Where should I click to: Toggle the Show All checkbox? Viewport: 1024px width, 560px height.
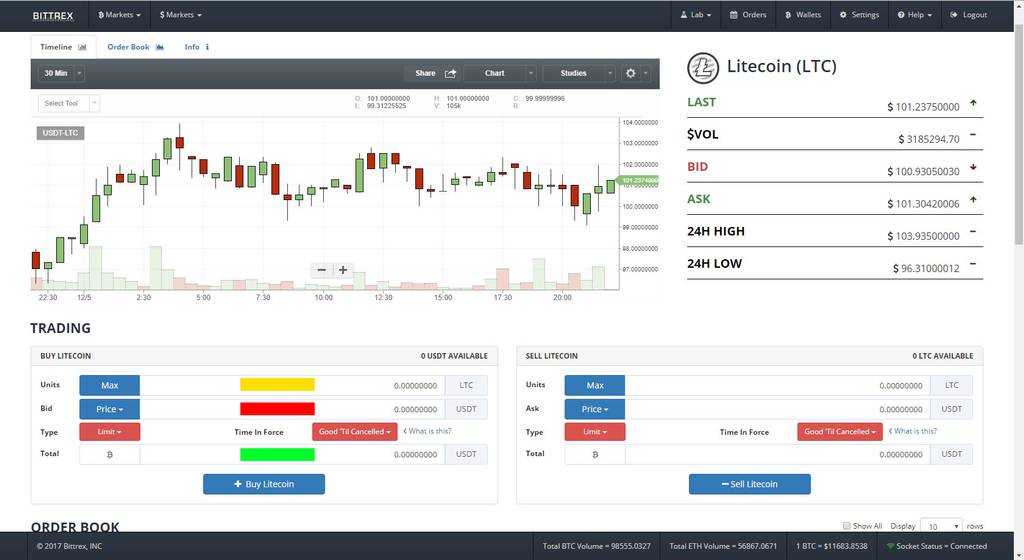coord(846,525)
